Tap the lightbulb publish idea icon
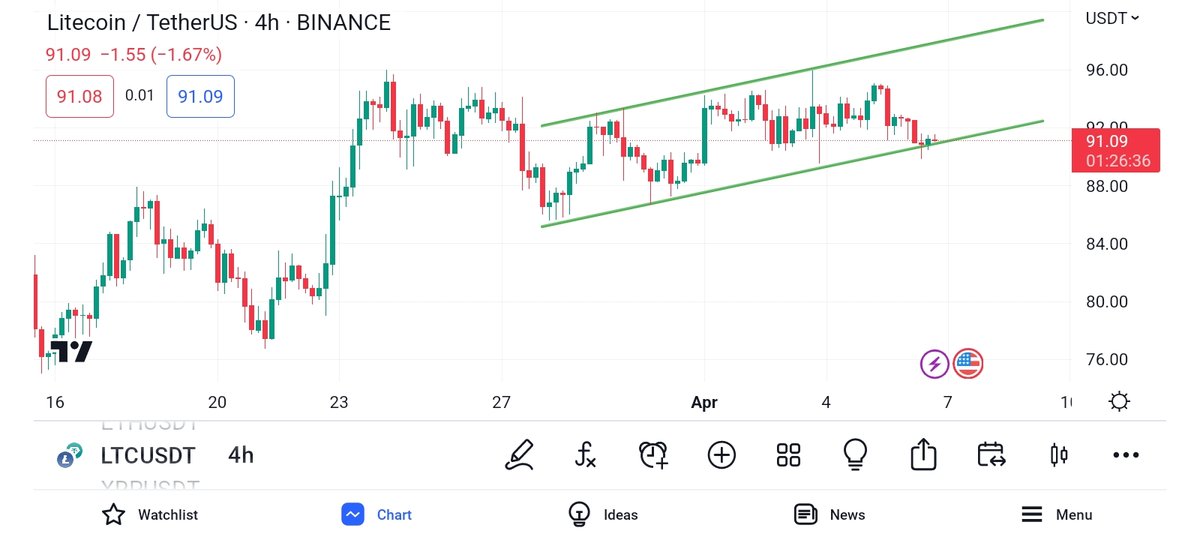 [x=855, y=455]
